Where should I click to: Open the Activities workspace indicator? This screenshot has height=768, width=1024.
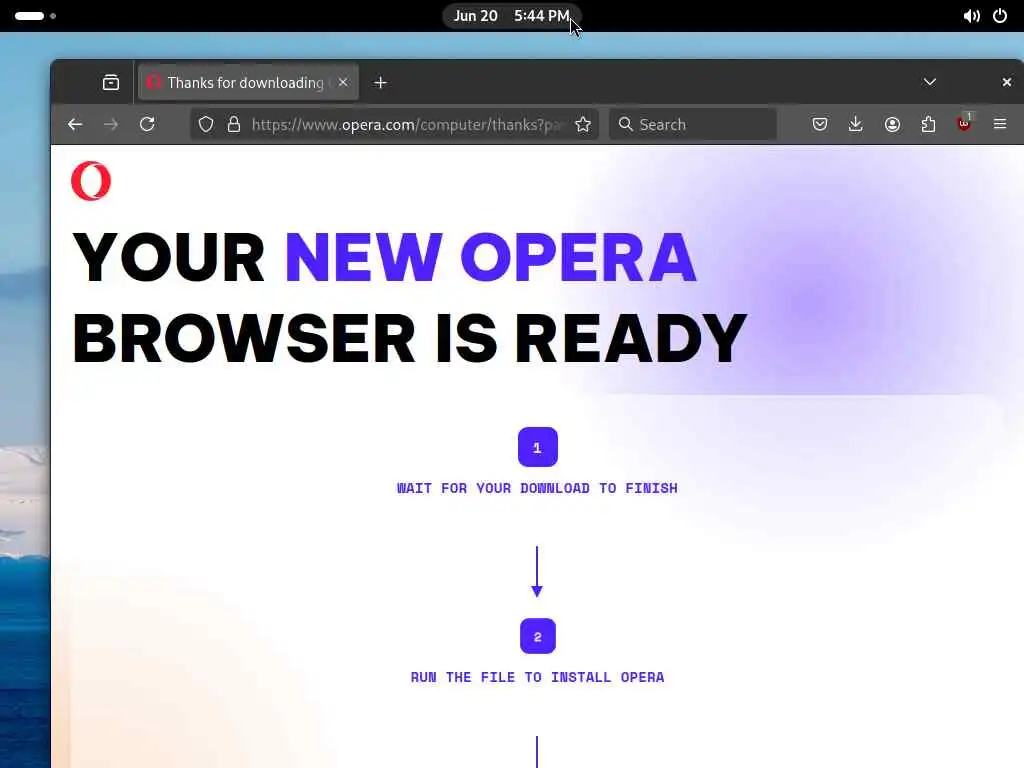(x=35, y=16)
